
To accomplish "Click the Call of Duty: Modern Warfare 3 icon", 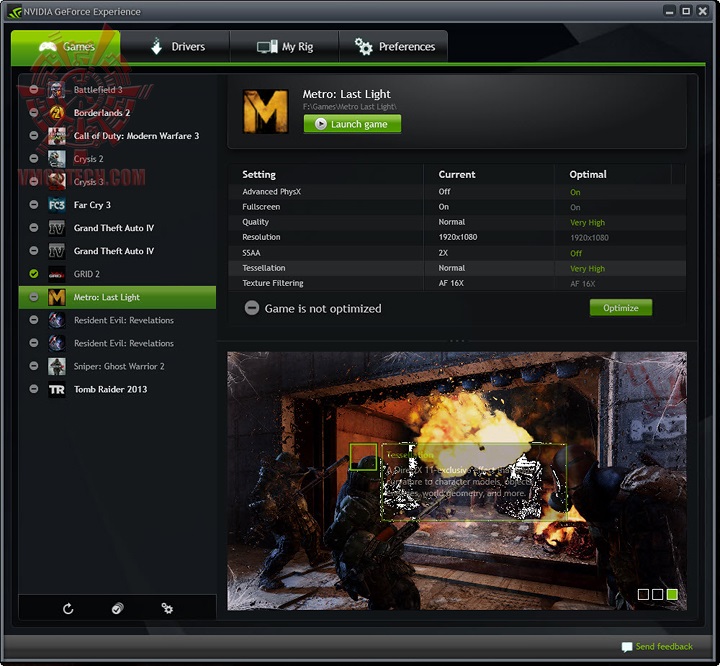I will click(x=56, y=136).
